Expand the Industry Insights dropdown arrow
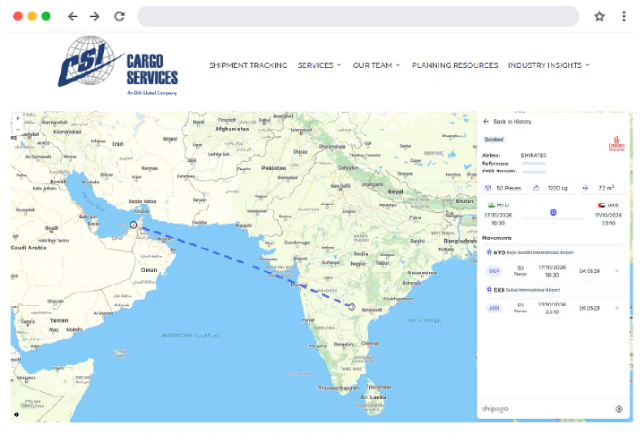The width and height of the screenshot is (644, 443). click(x=587, y=65)
